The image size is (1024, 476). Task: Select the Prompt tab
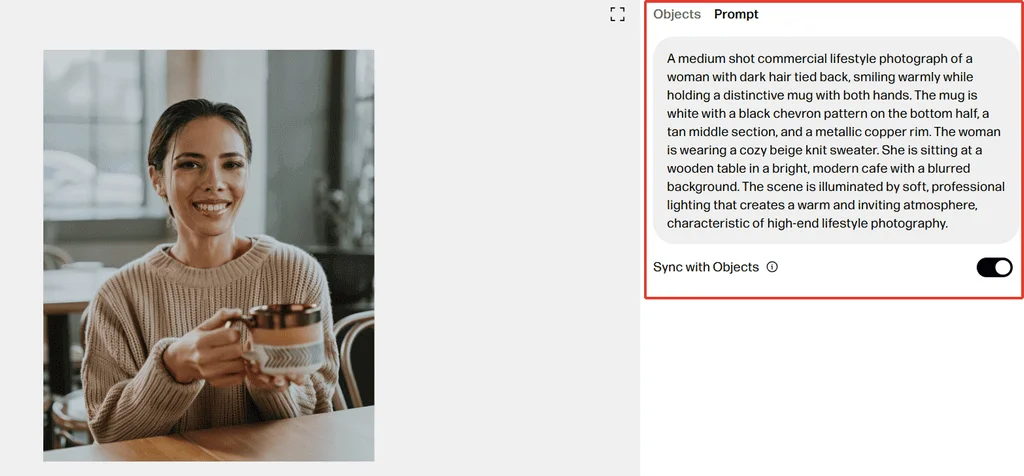(x=736, y=14)
